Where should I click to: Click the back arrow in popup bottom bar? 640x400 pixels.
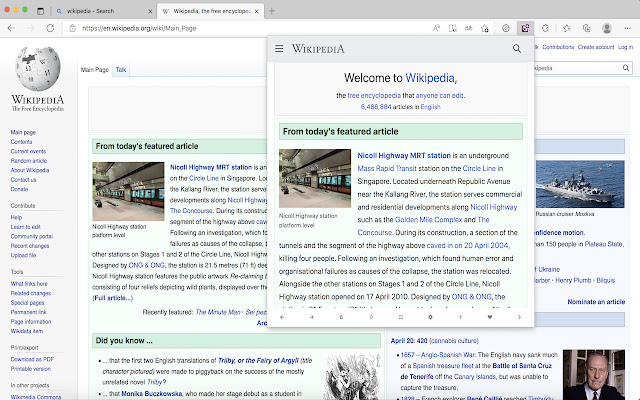tap(282, 317)
